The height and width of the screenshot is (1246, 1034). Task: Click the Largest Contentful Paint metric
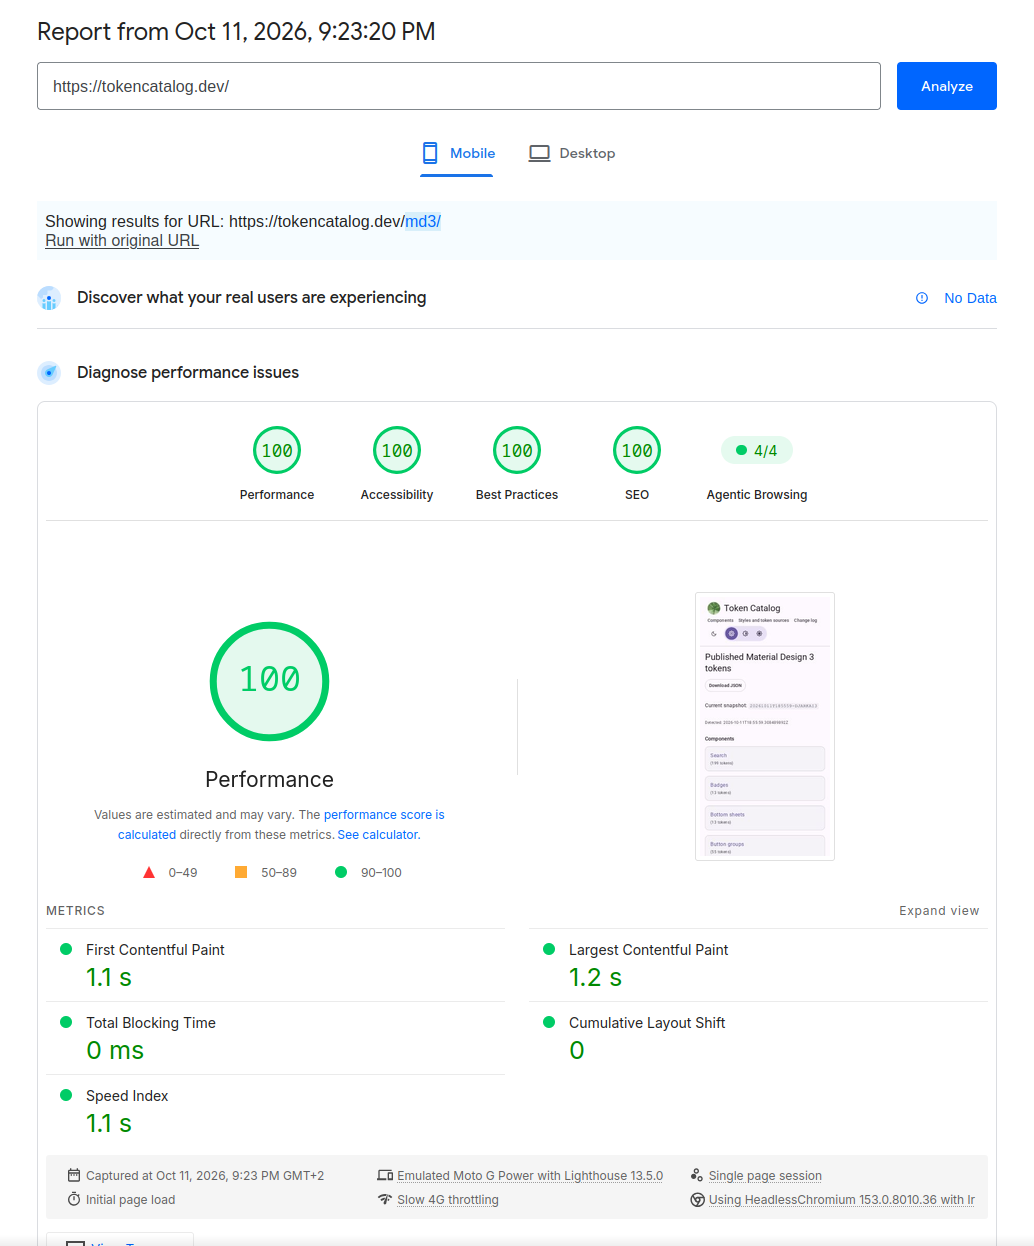(758, 965)
